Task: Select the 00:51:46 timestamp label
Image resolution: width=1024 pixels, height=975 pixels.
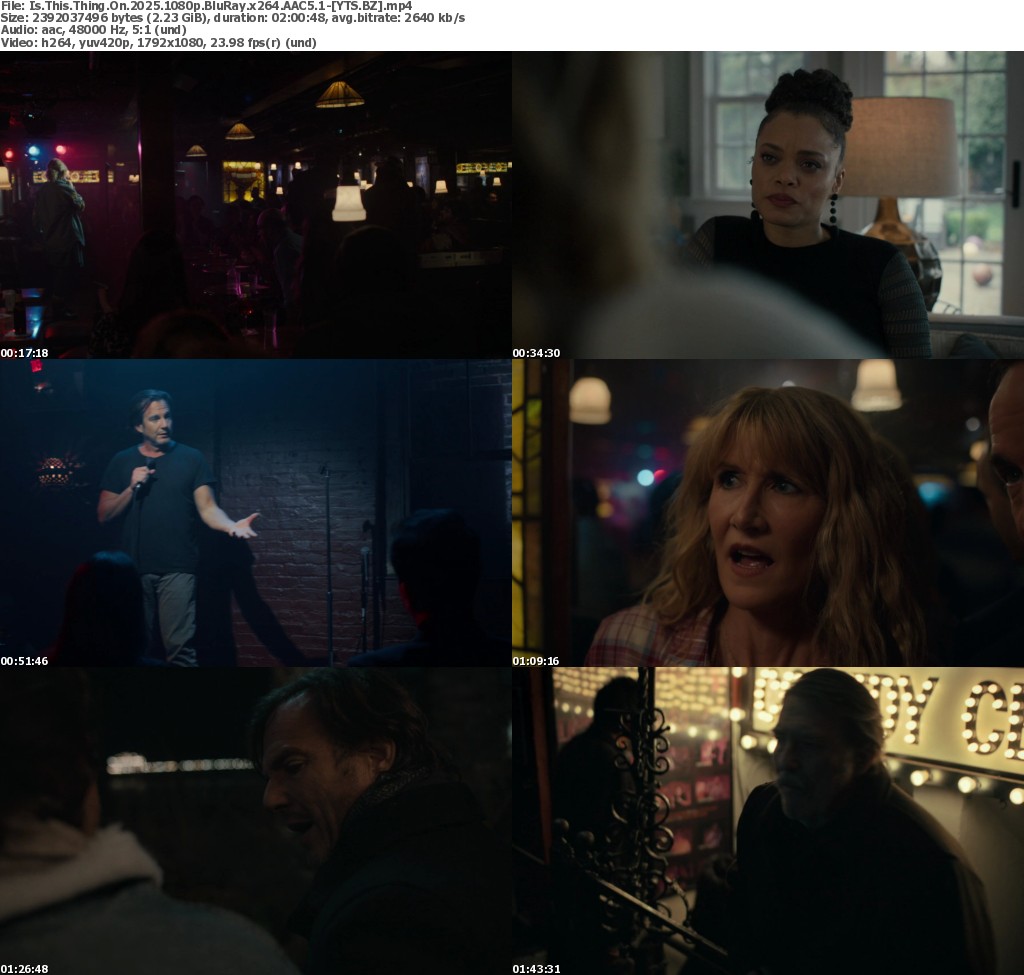Action: 25,661
